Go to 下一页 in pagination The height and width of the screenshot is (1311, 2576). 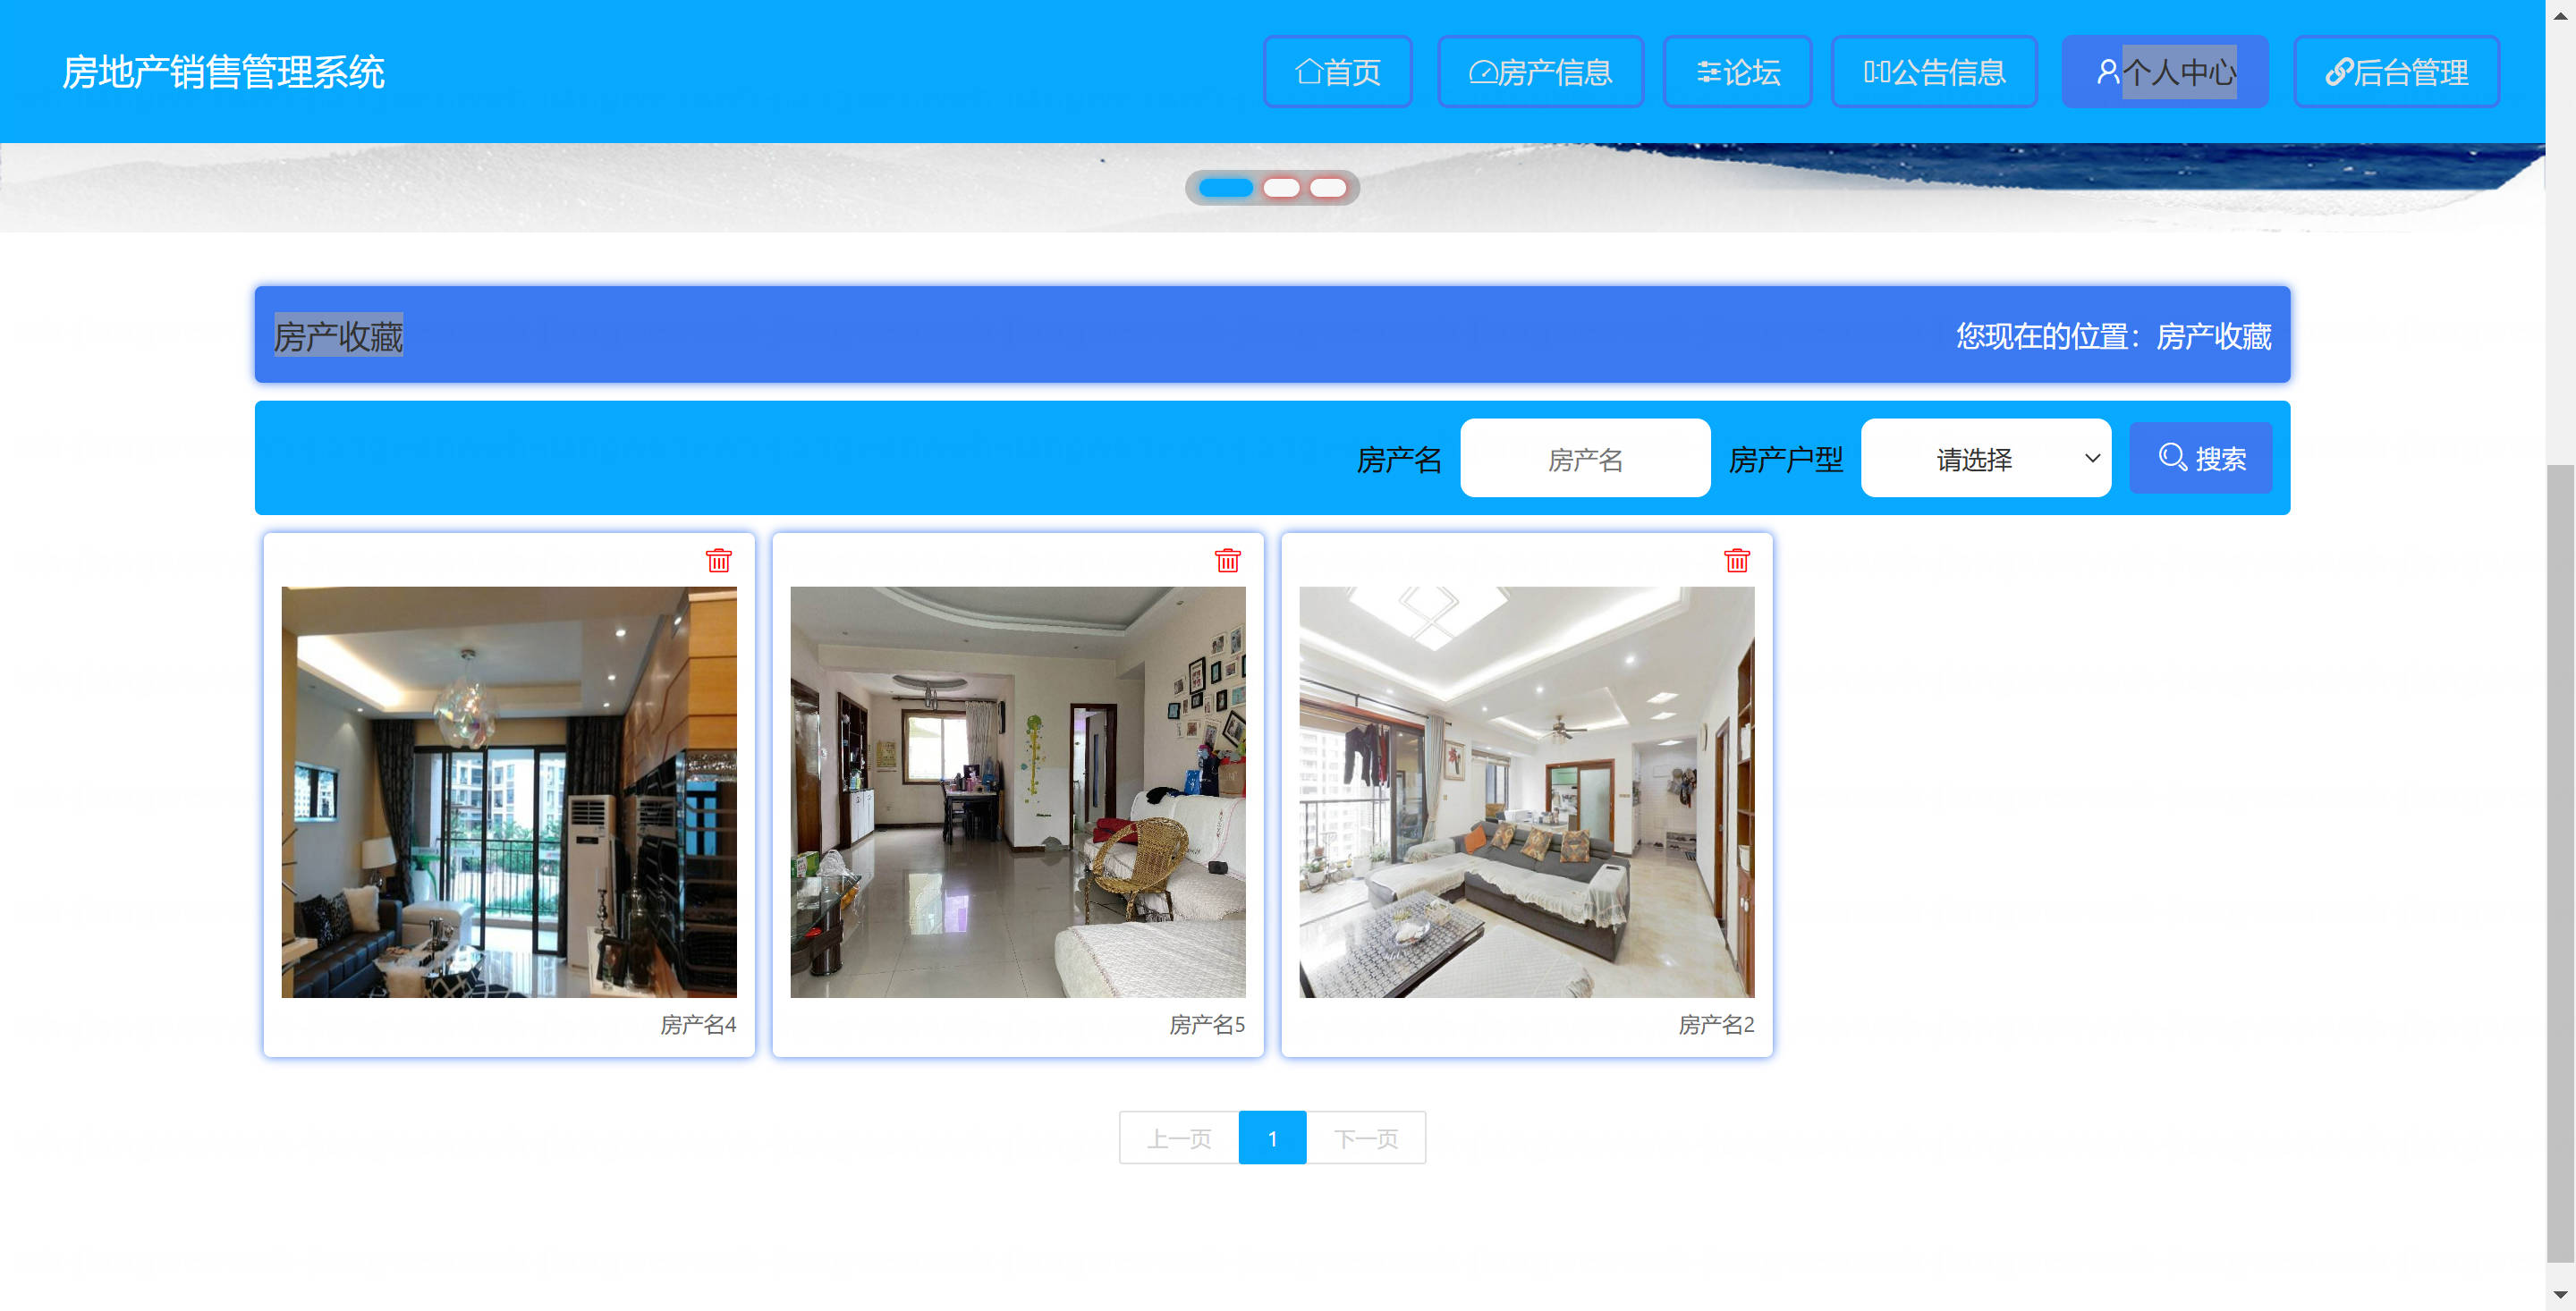pyautogui.click(x=1365, y=1138)
